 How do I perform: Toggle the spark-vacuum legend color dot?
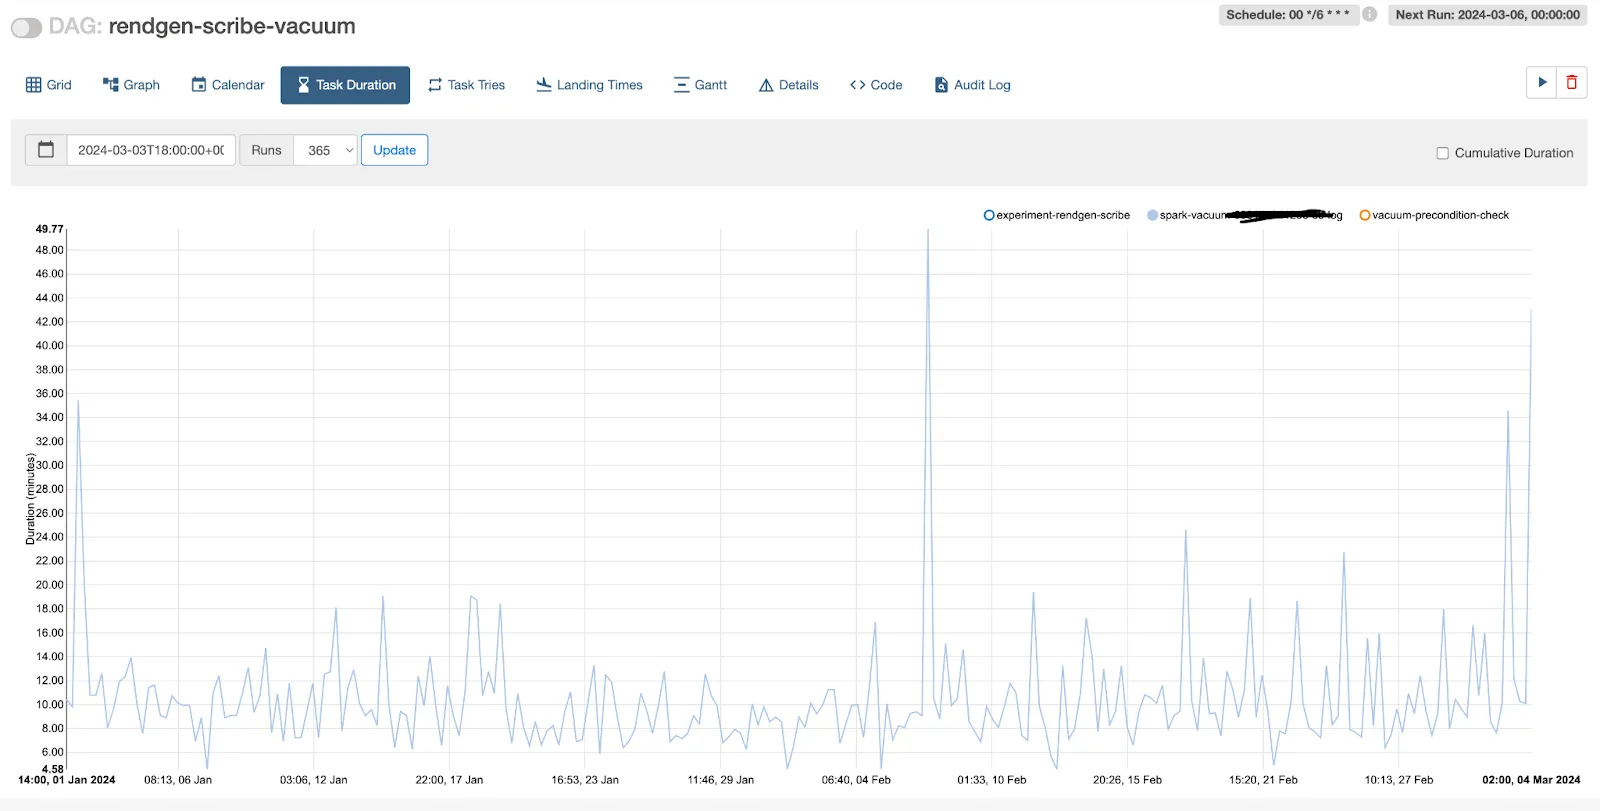[x=1152, y=215]
